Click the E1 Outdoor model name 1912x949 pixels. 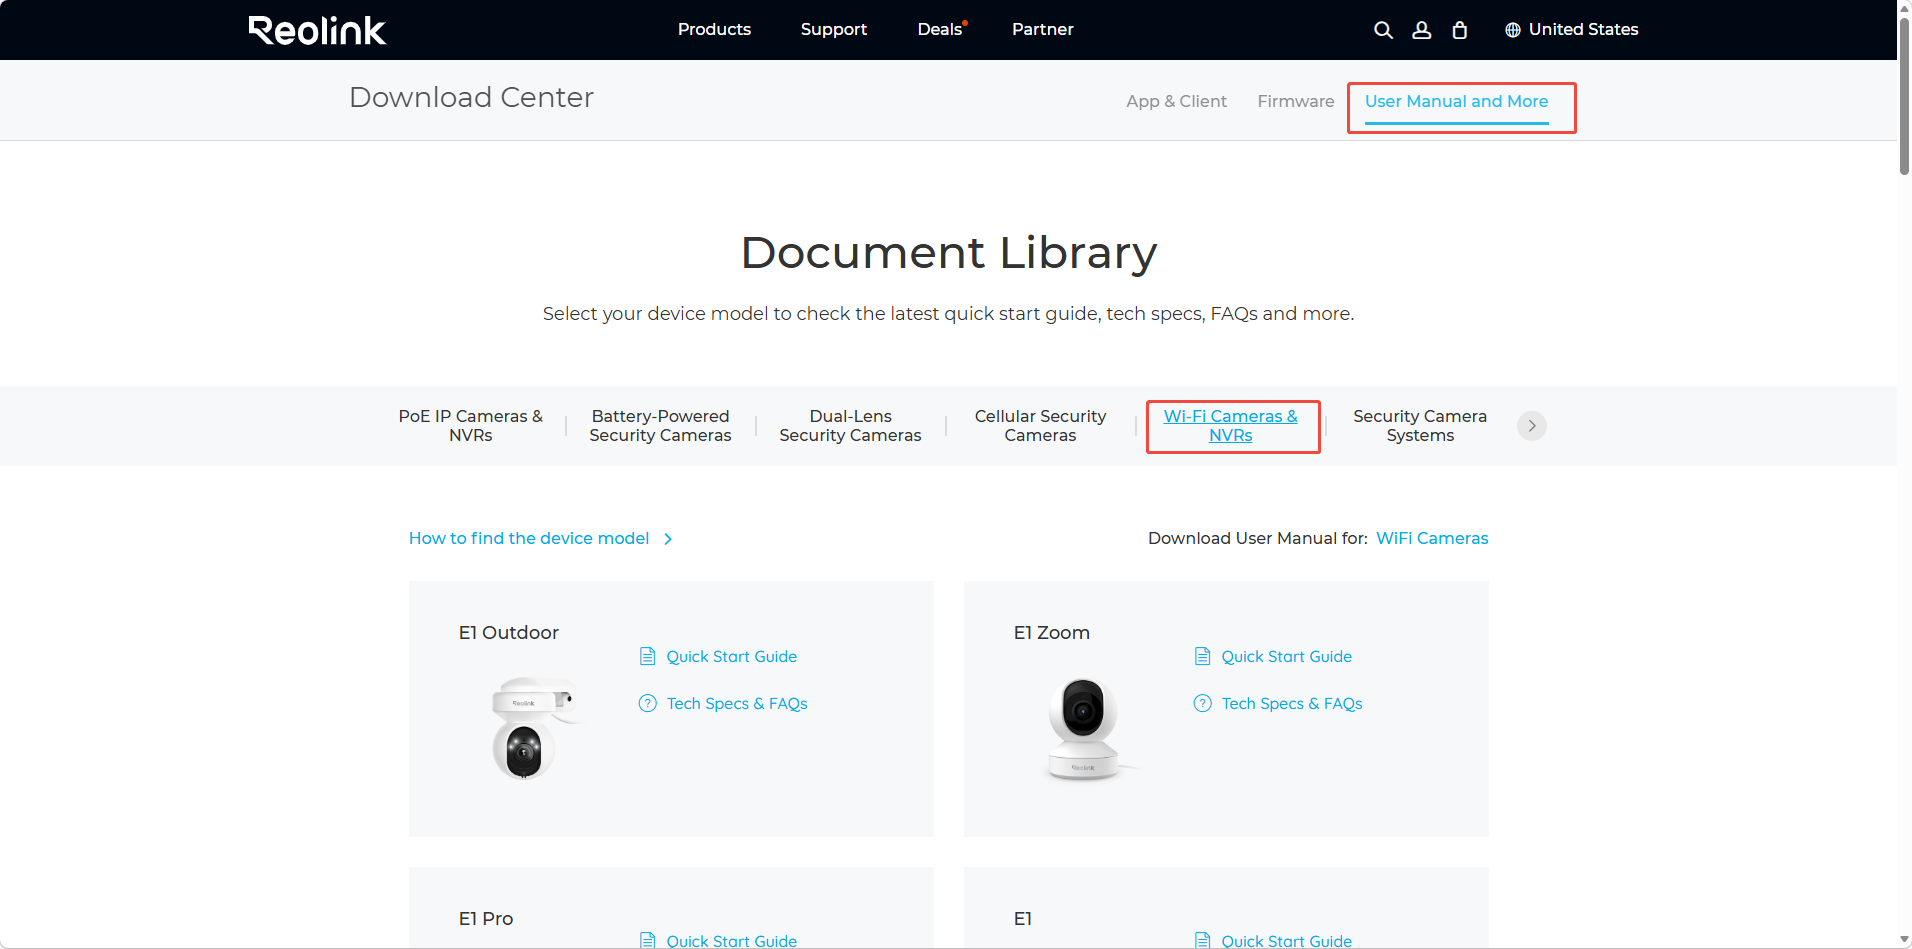point(508,632)
